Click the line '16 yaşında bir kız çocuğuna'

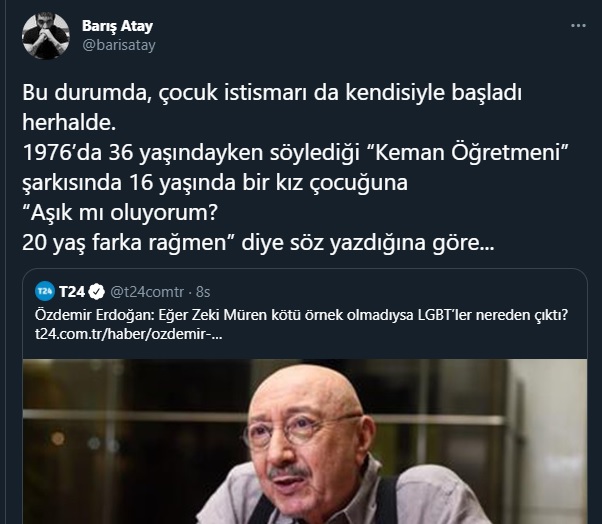(215, 183)
